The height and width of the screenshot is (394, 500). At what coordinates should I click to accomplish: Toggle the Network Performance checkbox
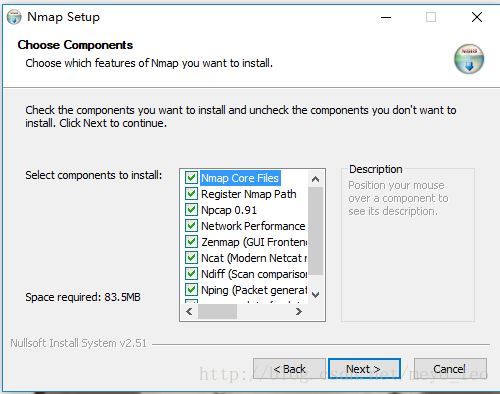pos(191,226)
